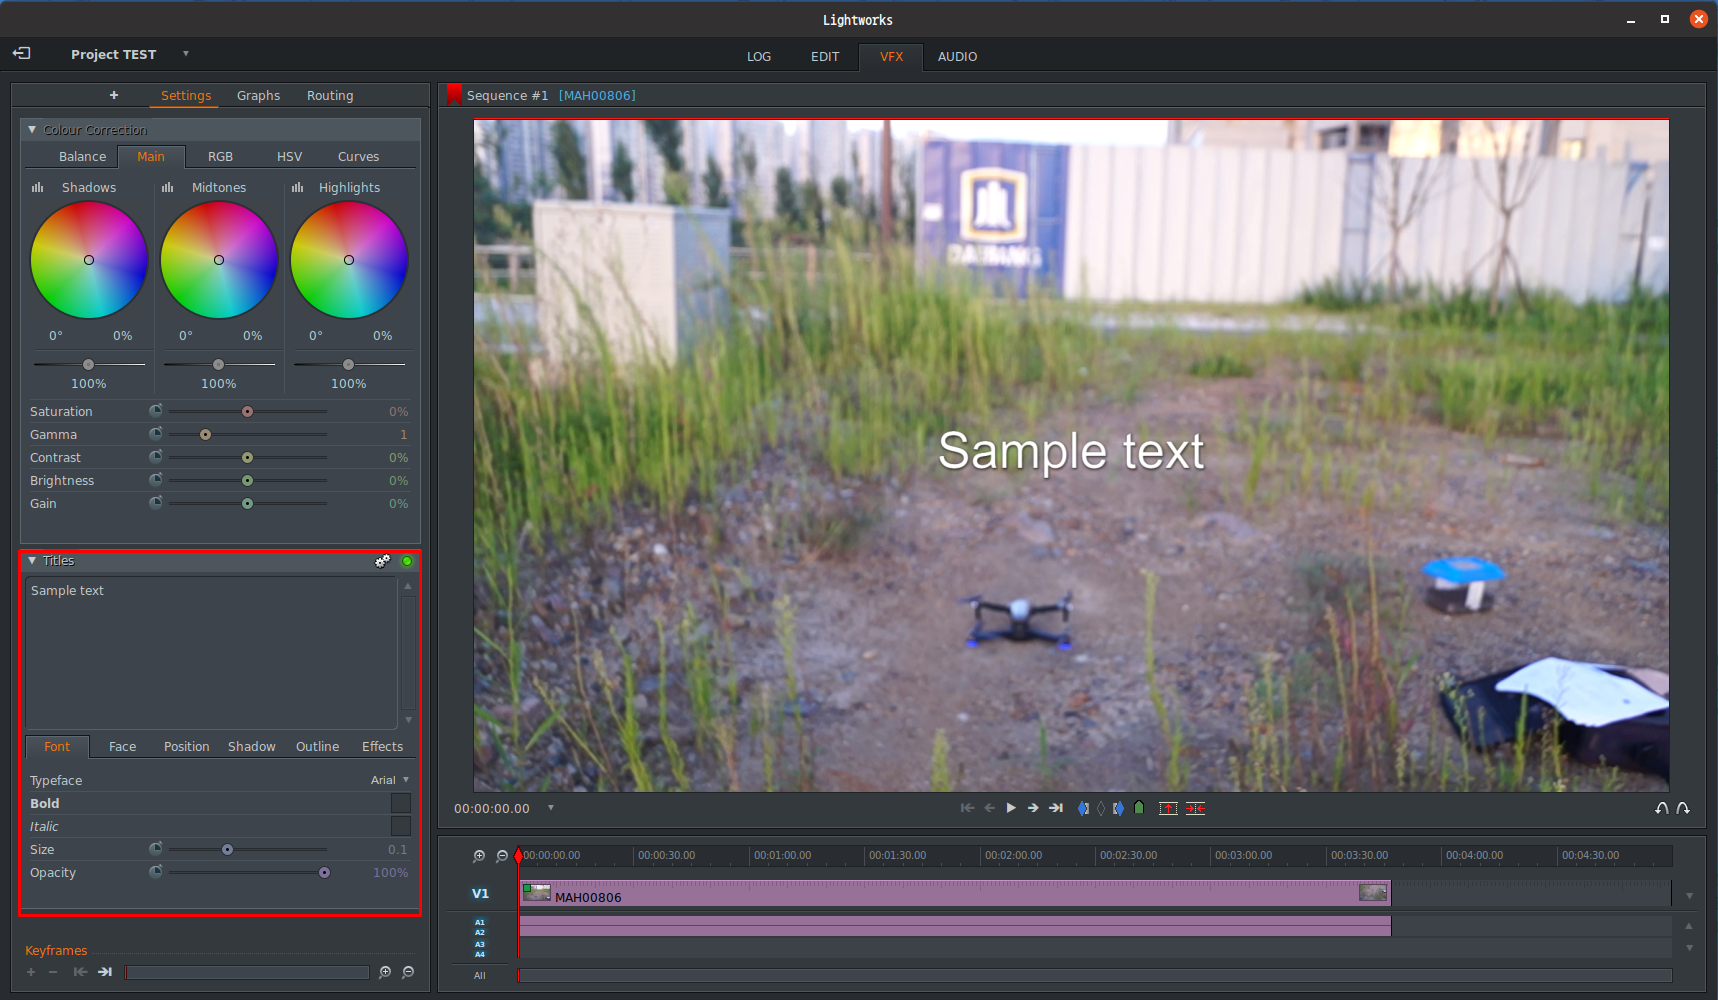Add a new effect with plus icon

(114, 95)
